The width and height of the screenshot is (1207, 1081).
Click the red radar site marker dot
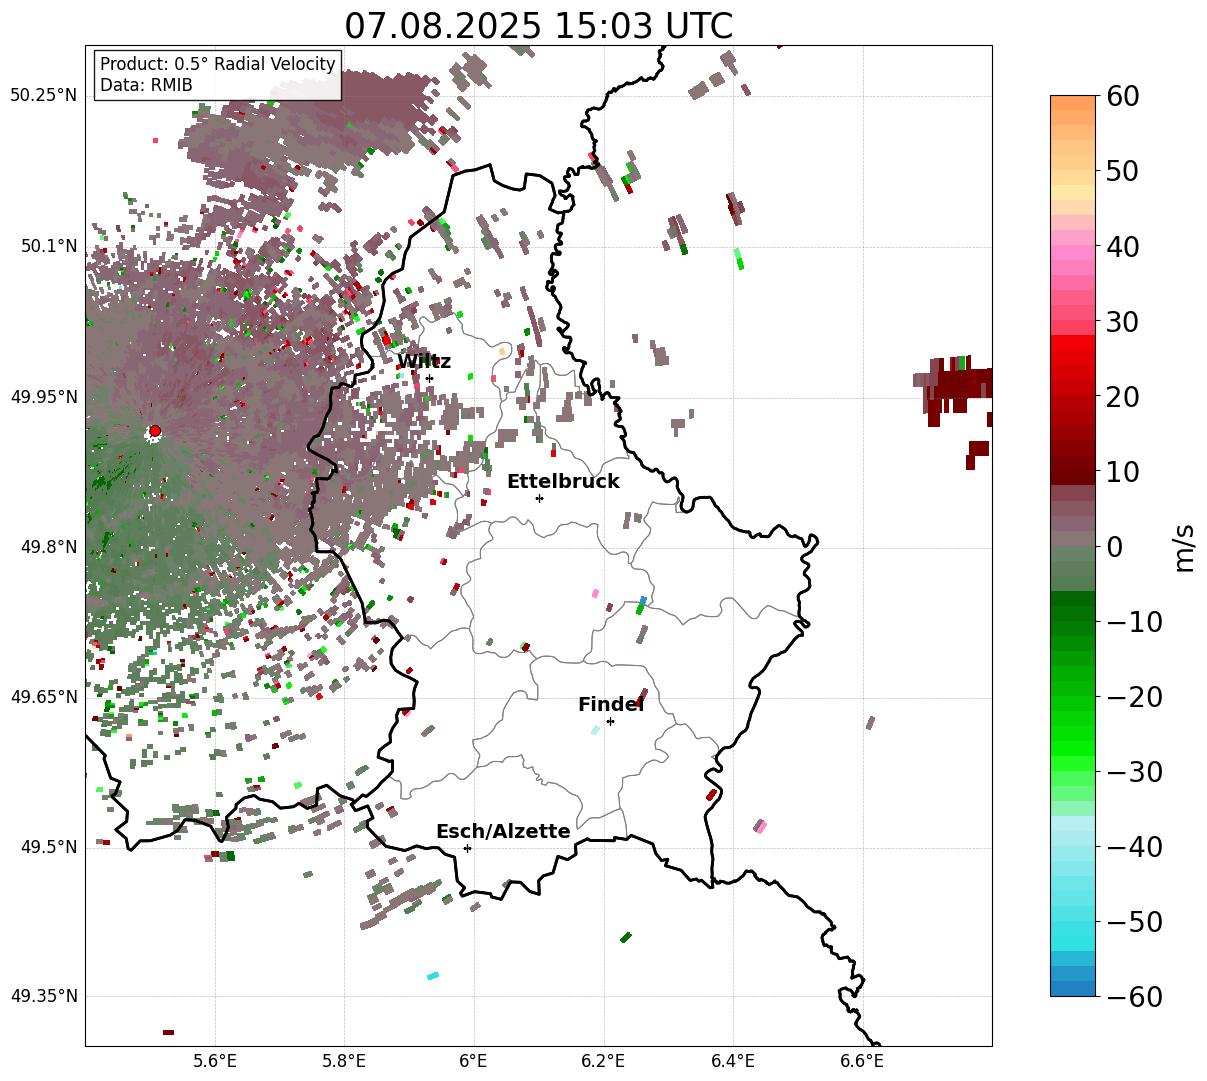tap(155, 431)
